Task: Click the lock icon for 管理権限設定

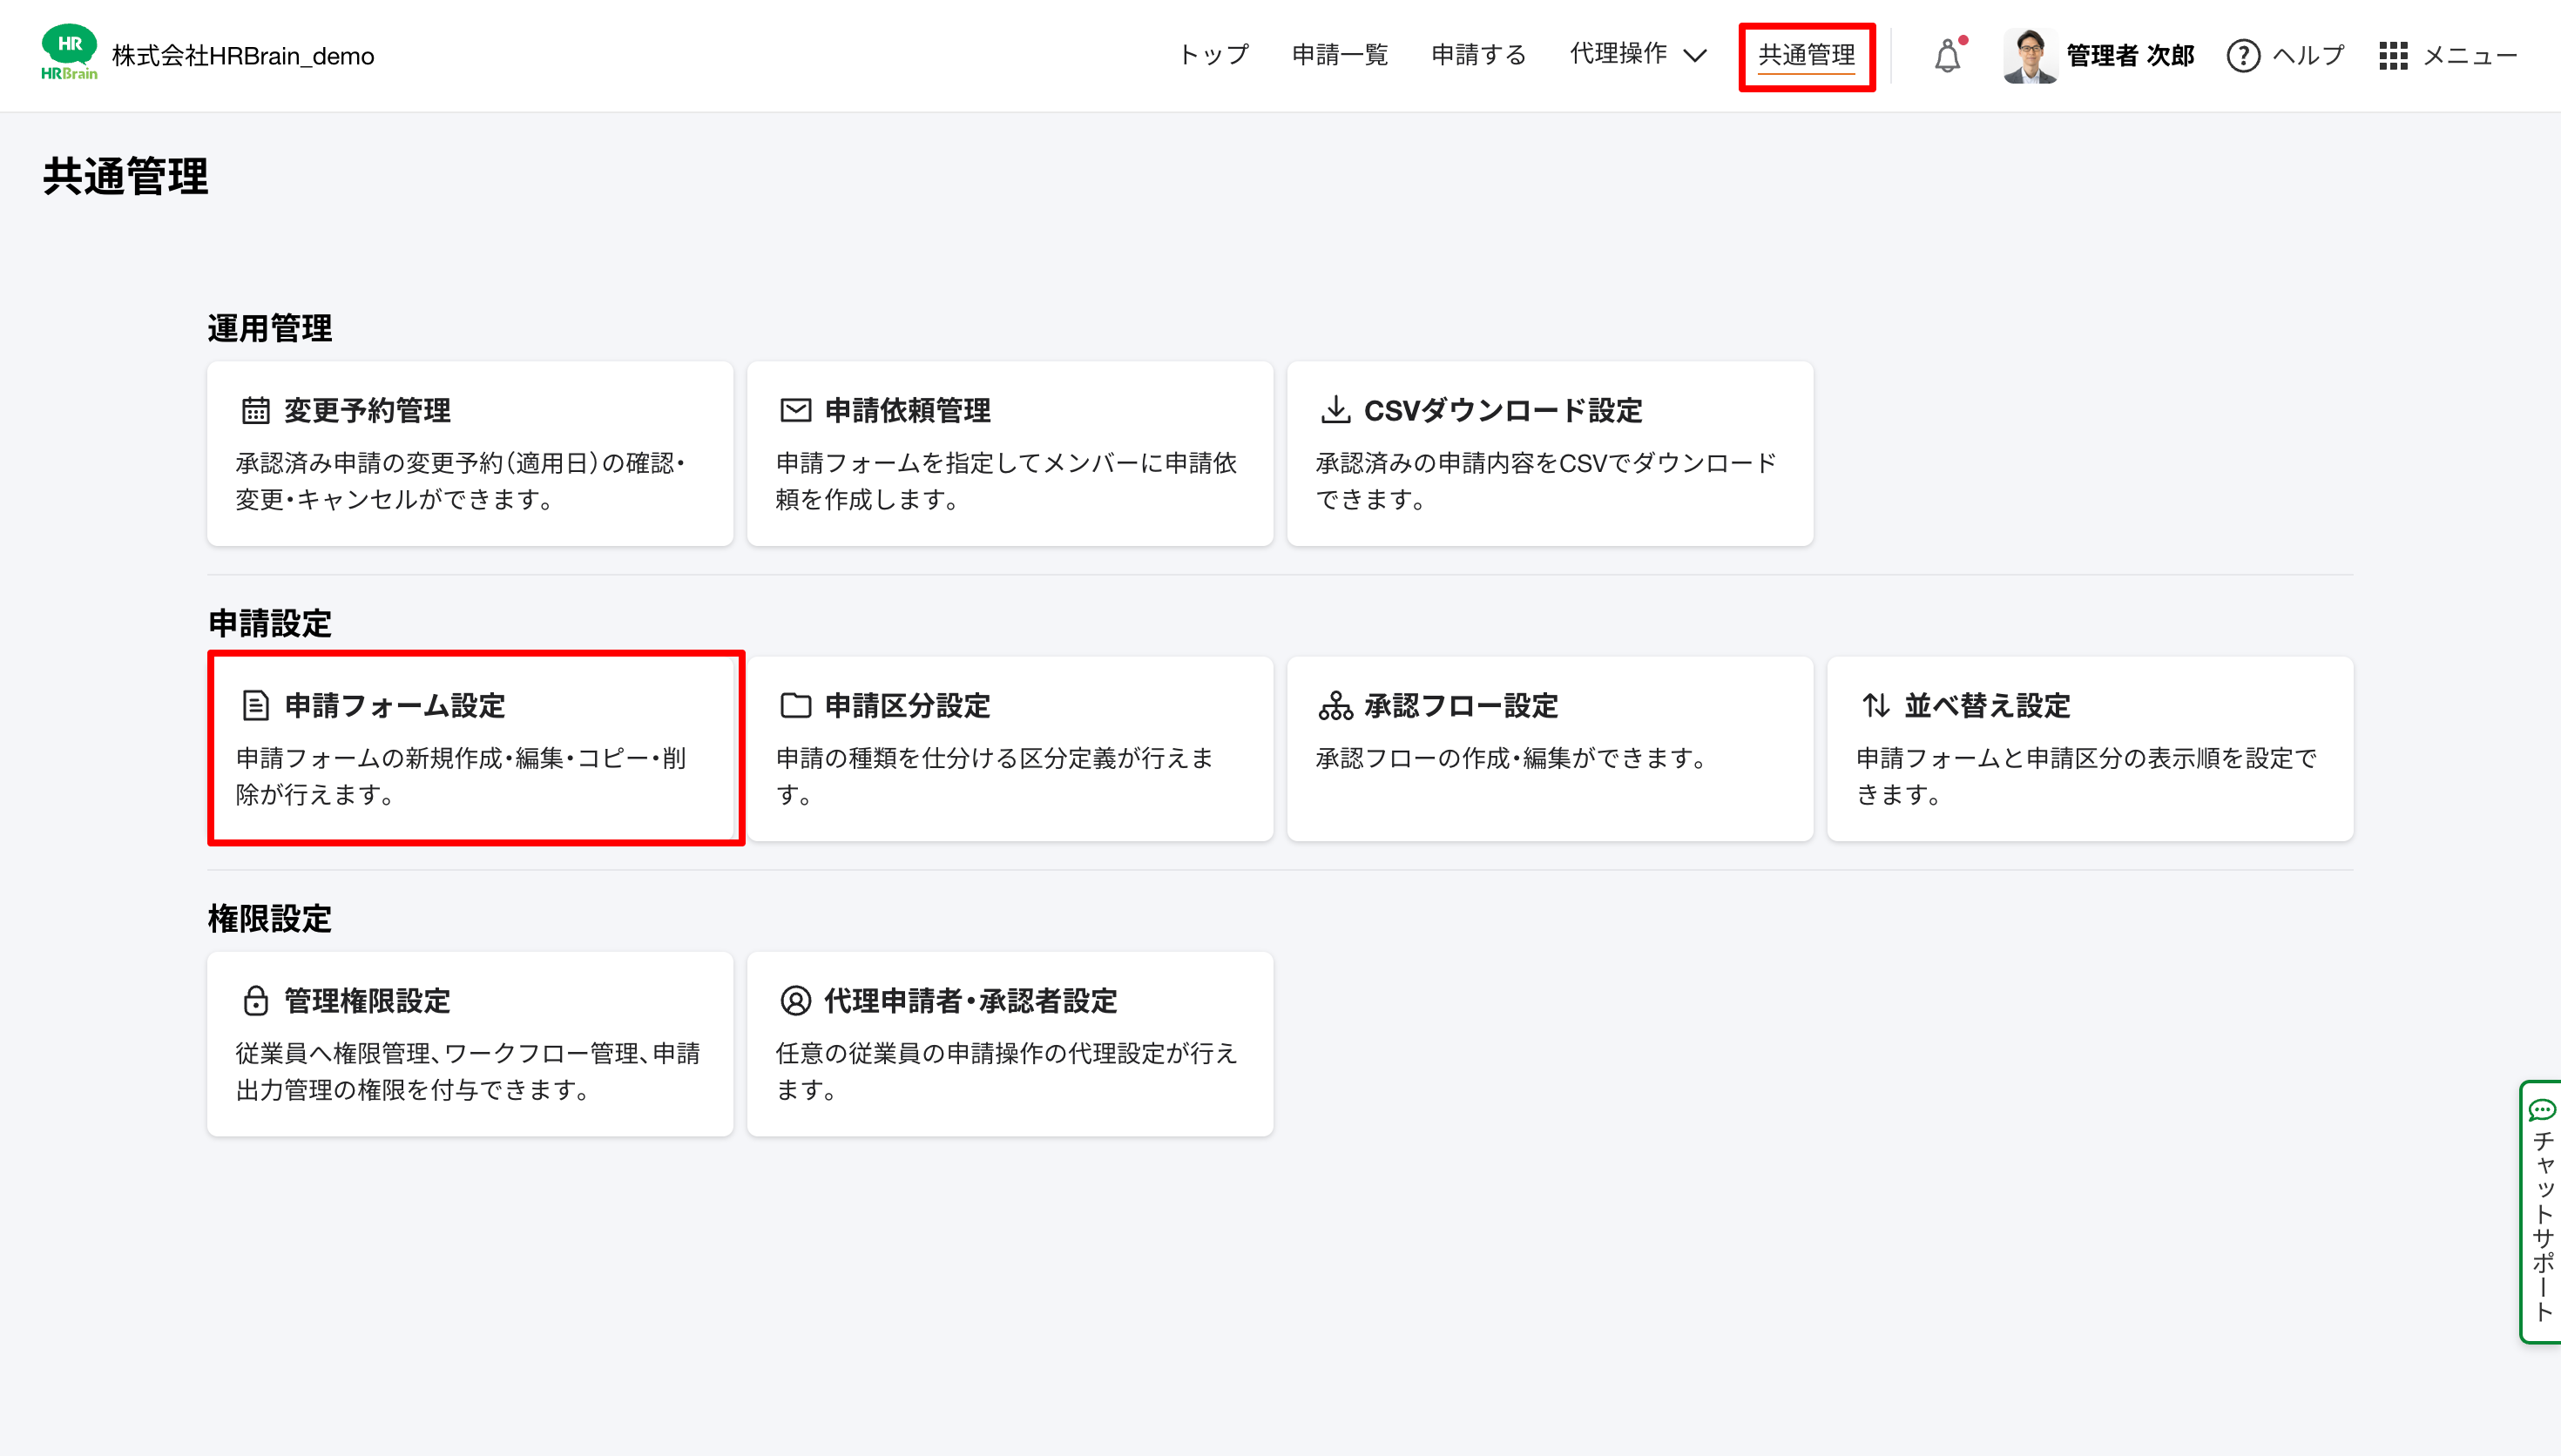Action: 255,1000
